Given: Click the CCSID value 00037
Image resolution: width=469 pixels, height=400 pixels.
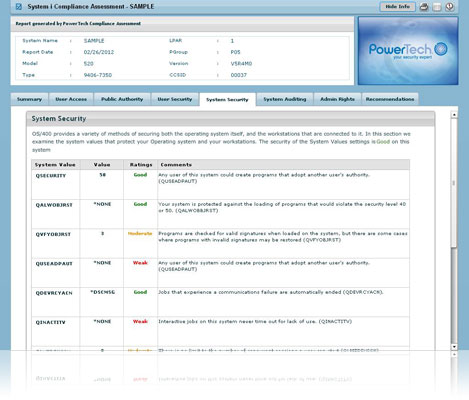Looking at the screenshot, I should (239, 75).
